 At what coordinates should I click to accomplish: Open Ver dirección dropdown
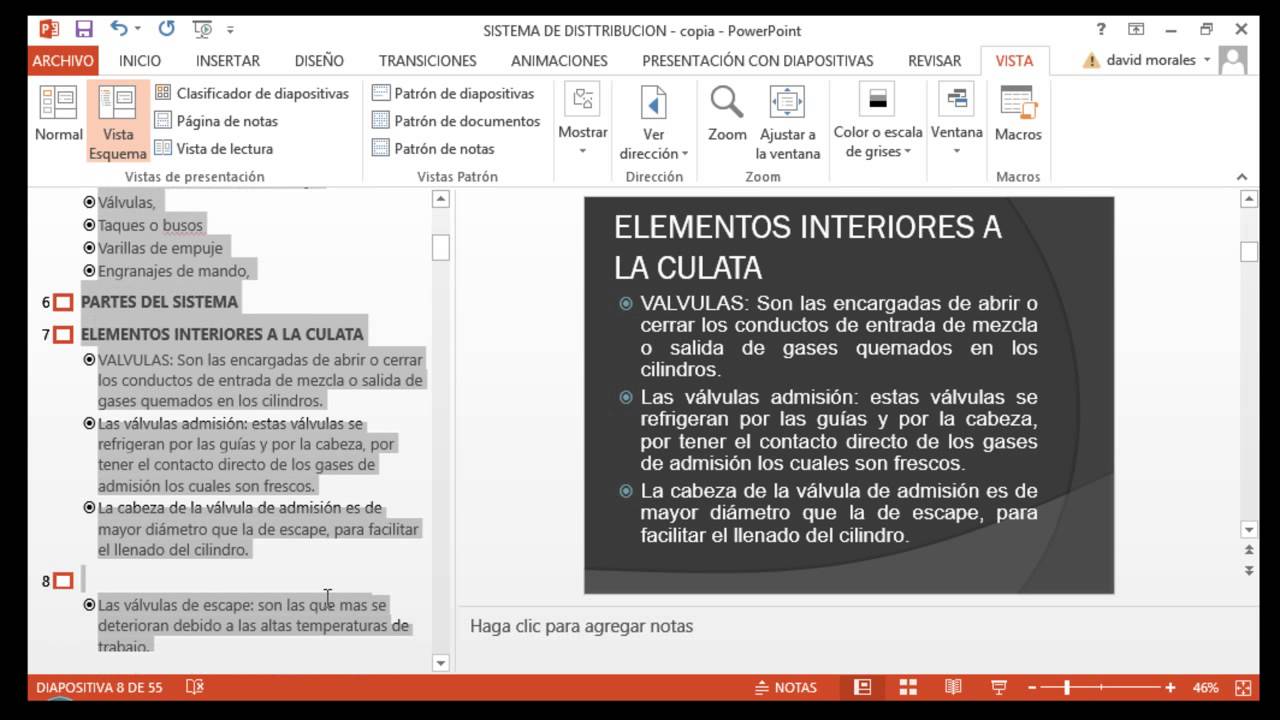coord(653,122)
